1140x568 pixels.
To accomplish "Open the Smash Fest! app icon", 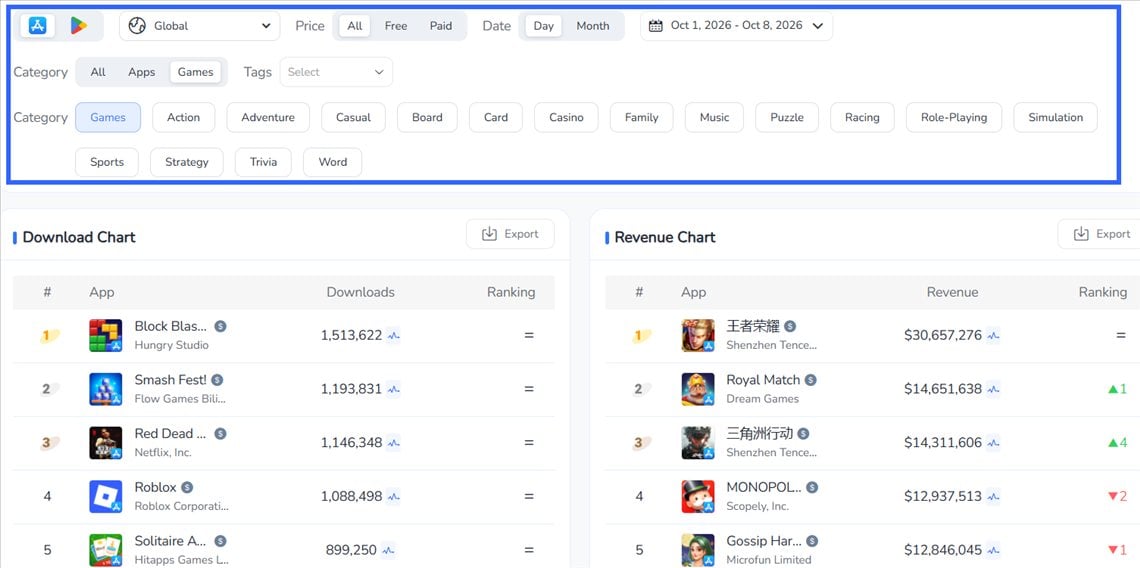I will (x=105, y=389).
